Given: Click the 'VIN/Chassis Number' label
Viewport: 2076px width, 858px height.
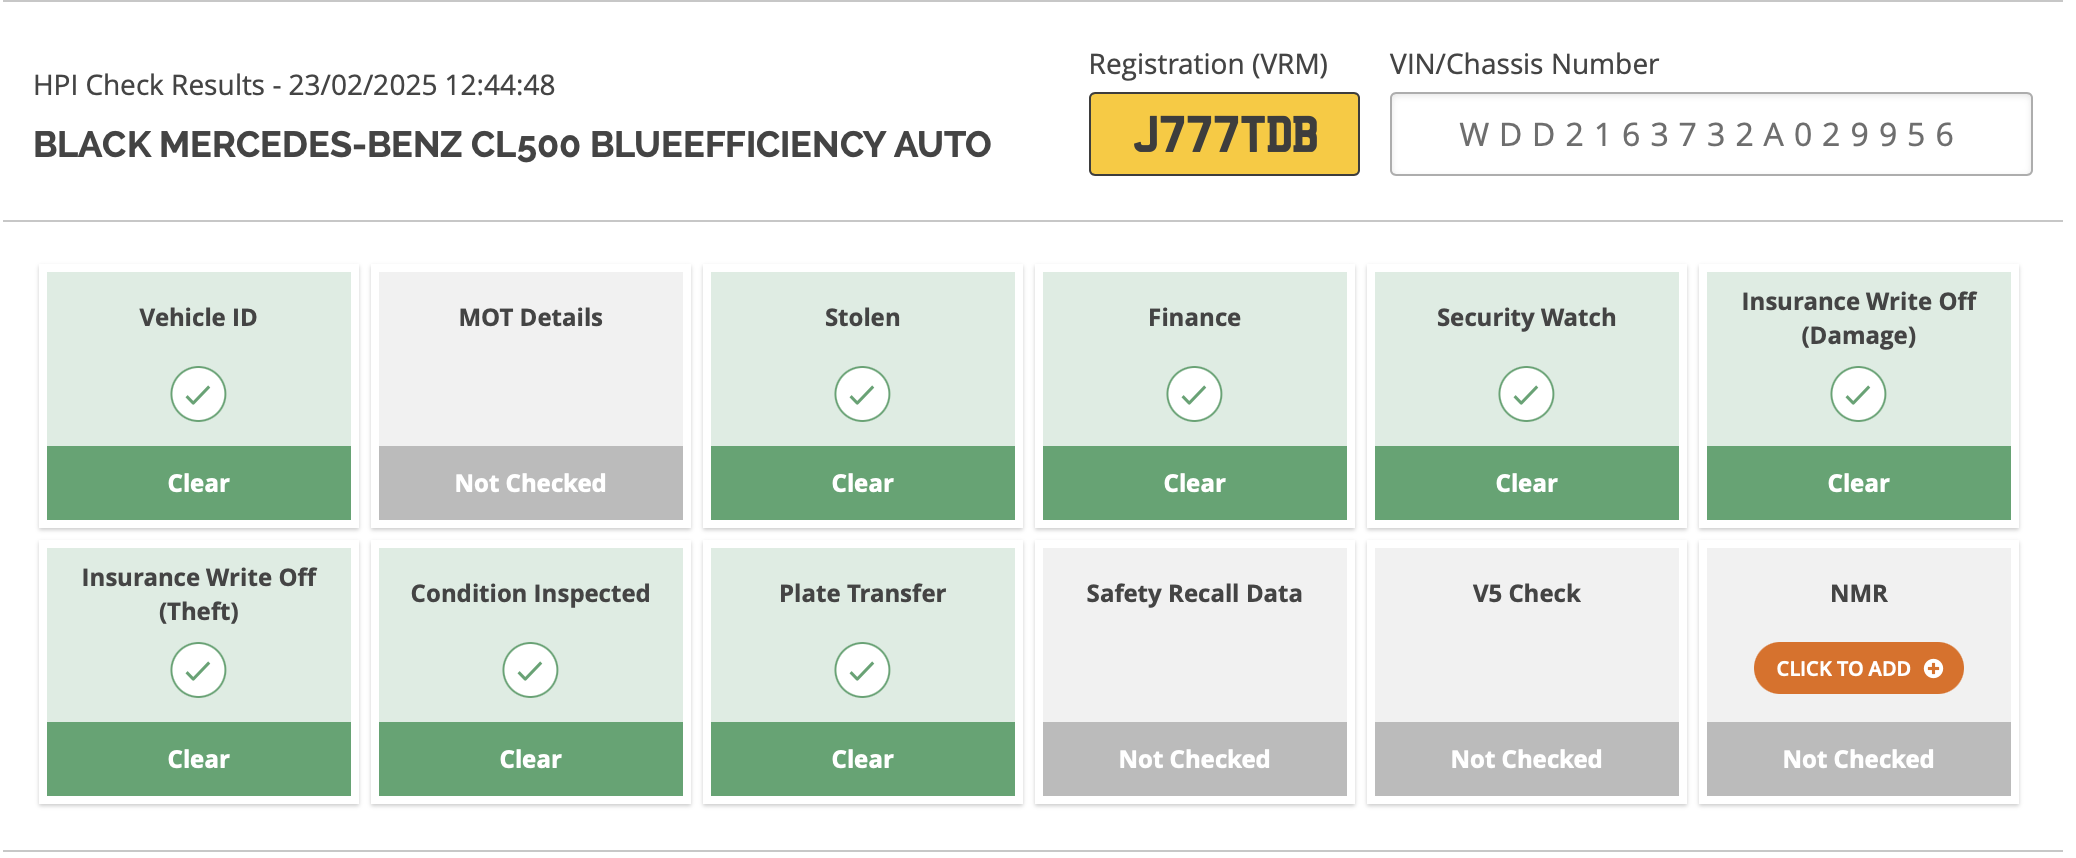Looking at the screenshot, I should (1524, 64).
